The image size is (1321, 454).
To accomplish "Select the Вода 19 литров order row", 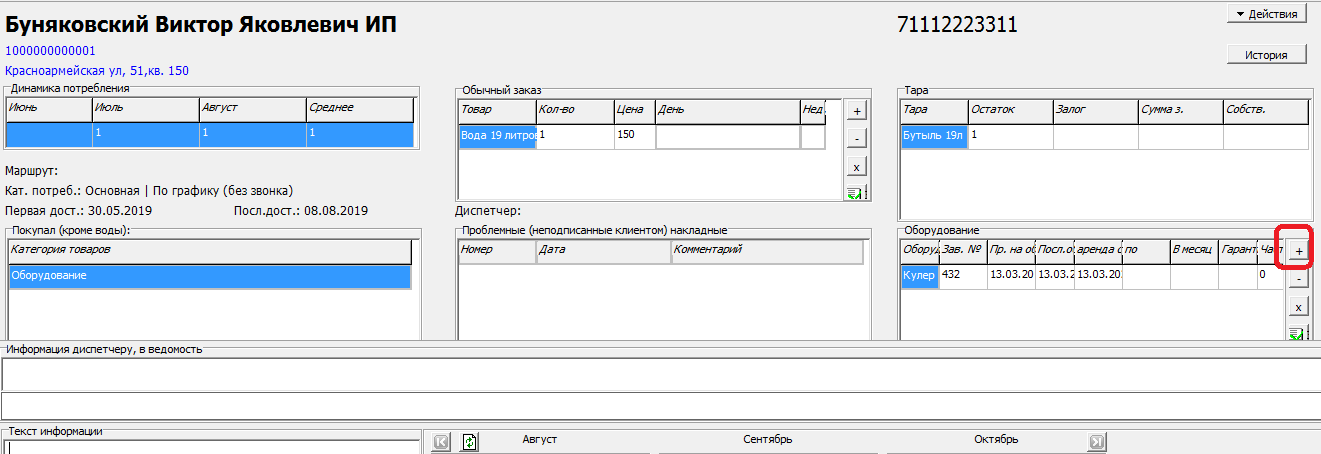I will pos(498,136).
